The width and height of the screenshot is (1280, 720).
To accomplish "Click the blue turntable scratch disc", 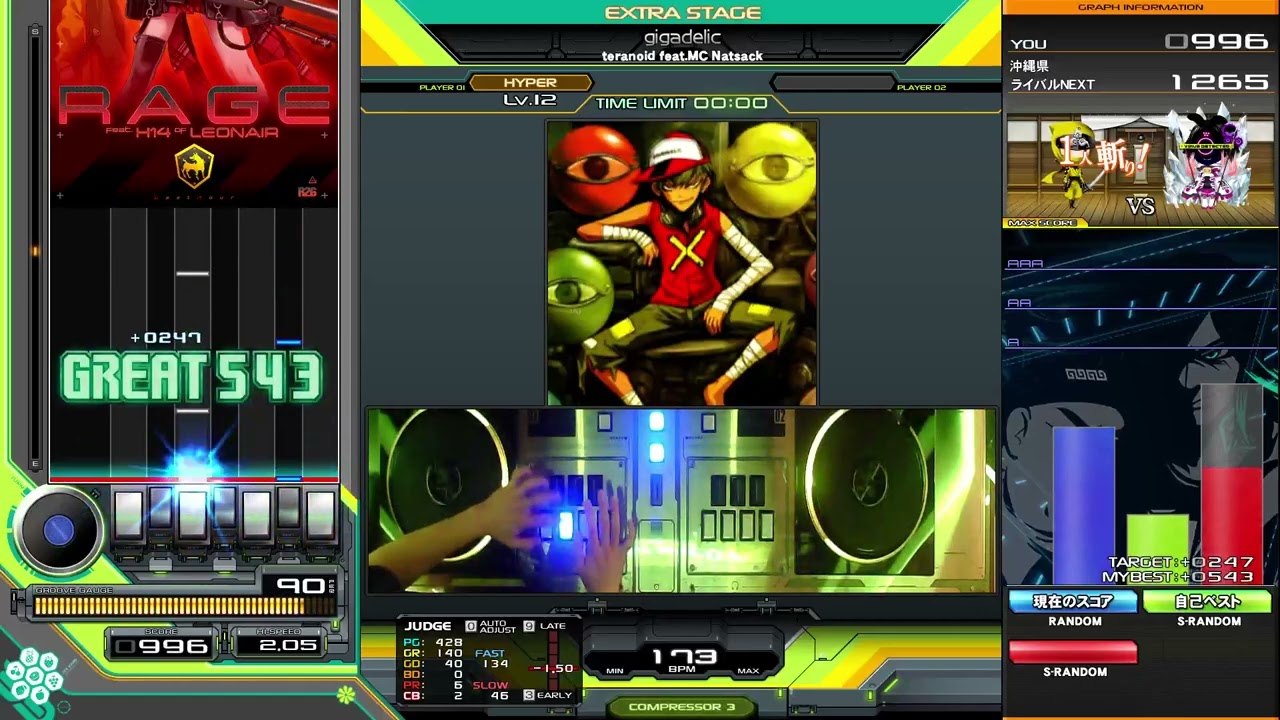I will (59, 531).
